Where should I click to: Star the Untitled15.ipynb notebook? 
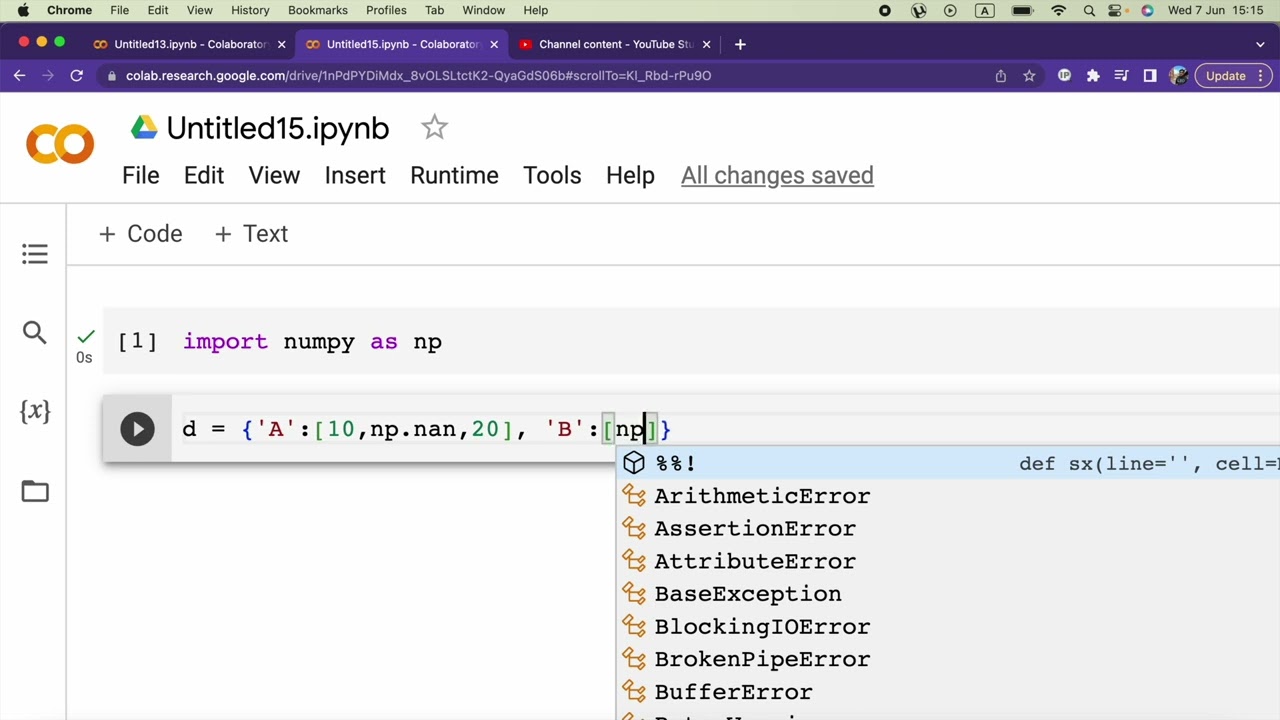point(434,127)
